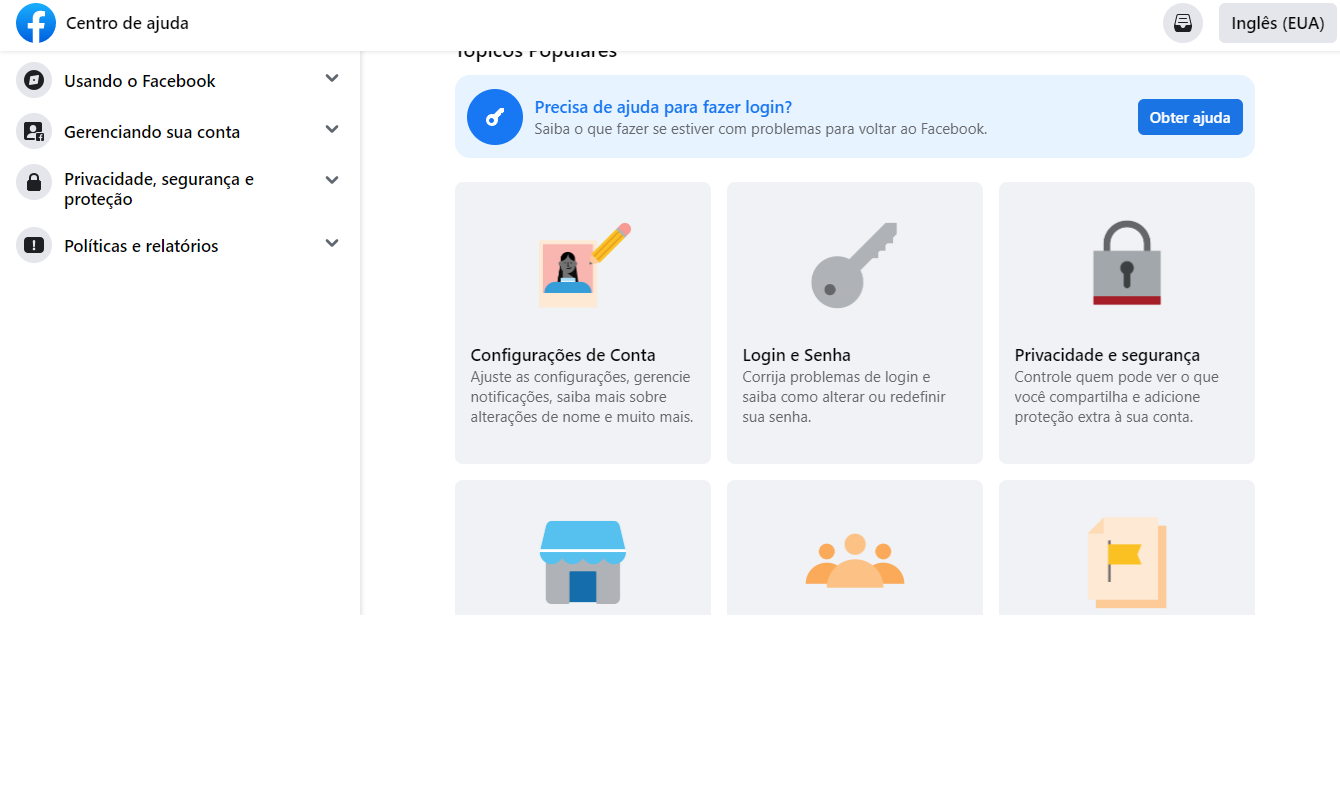Expand the Políticas e relatórios section
Screen dimensions: 1340x800
(331, 242)
